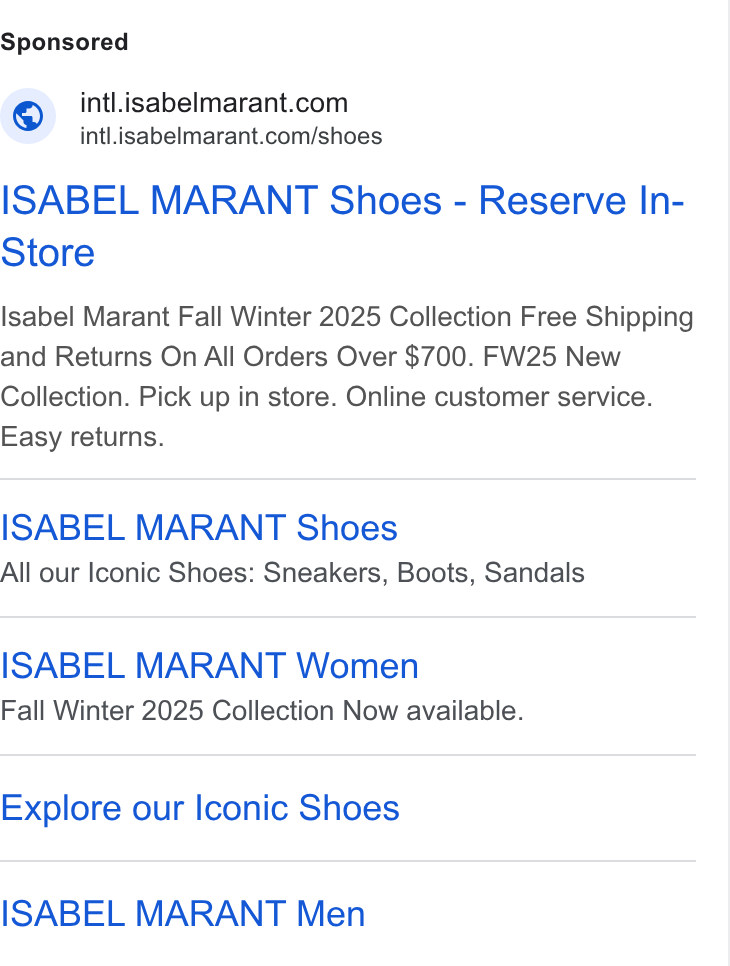Click the 'Sneakers, Boots, Sandals' sitelink description
Viewport: 730px width, 966px height.
[x=424, y=573]
